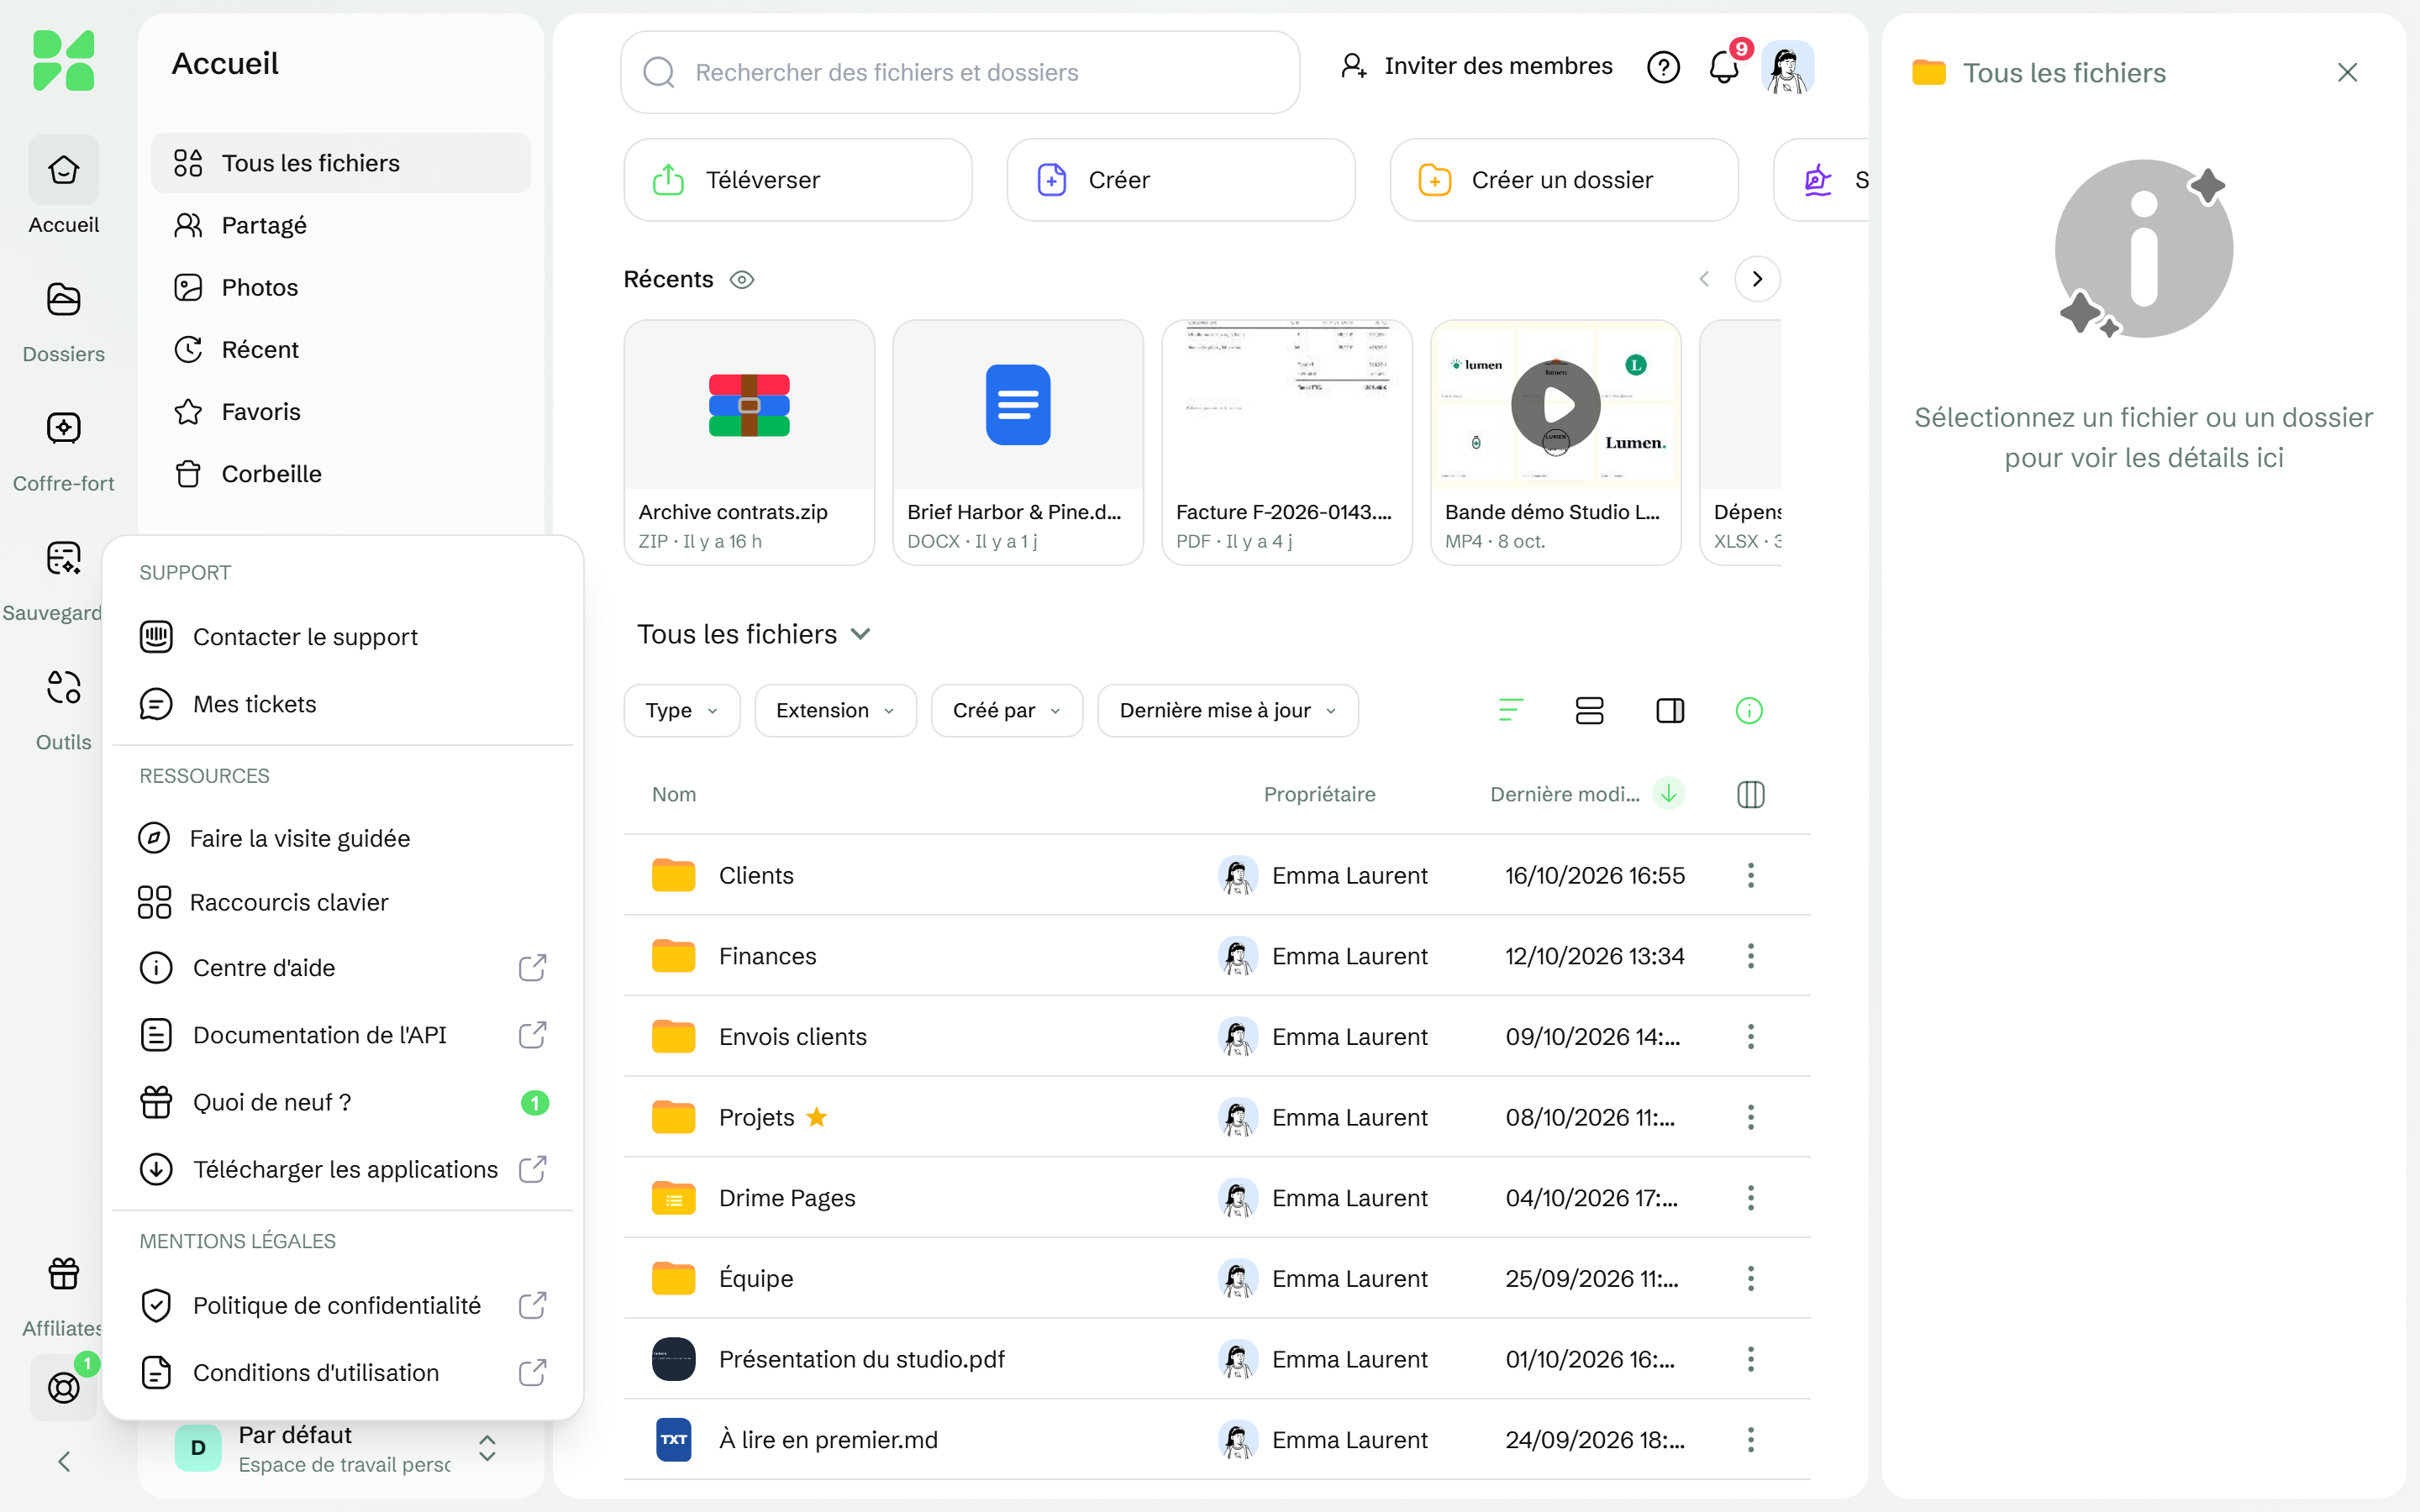Expand the Type filter dropdown
2420x1512 pixels.
click(x=682, y=710)
